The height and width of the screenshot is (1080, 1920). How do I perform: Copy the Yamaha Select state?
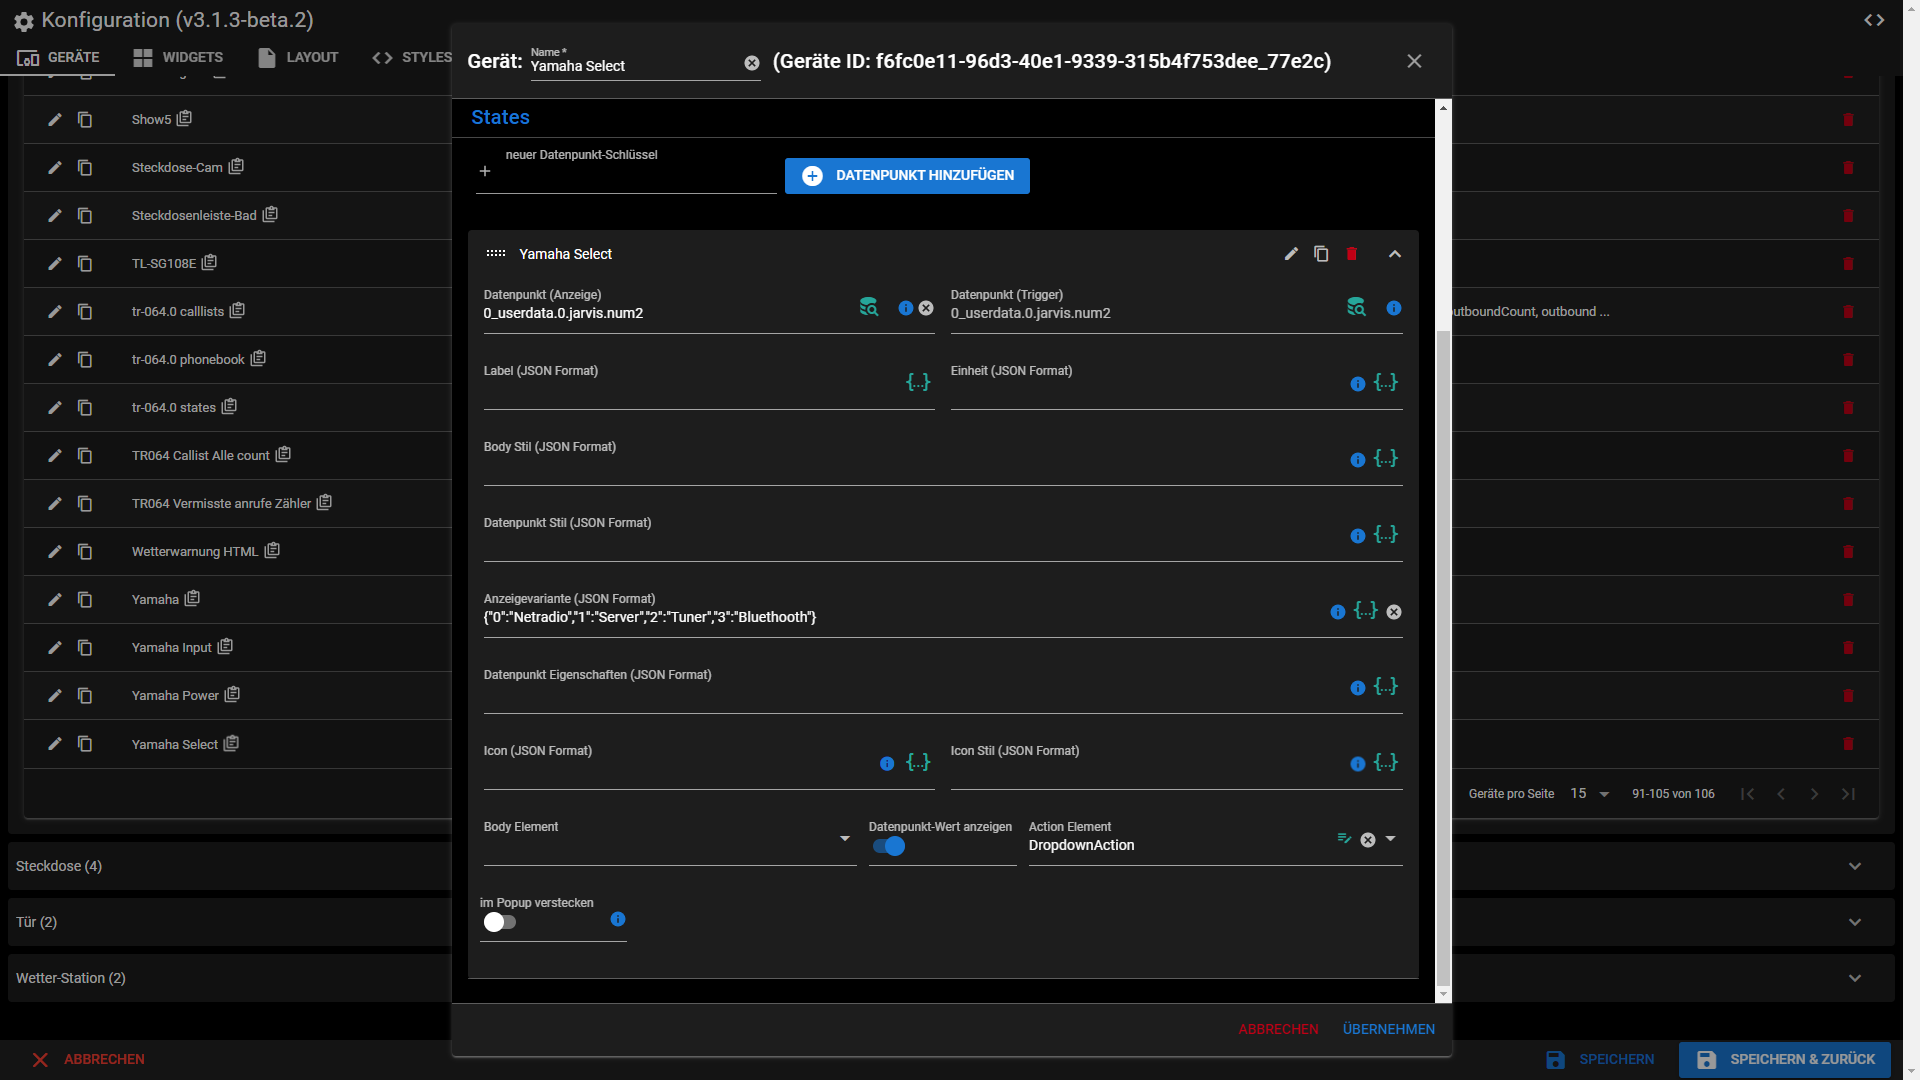[1321, 254]
